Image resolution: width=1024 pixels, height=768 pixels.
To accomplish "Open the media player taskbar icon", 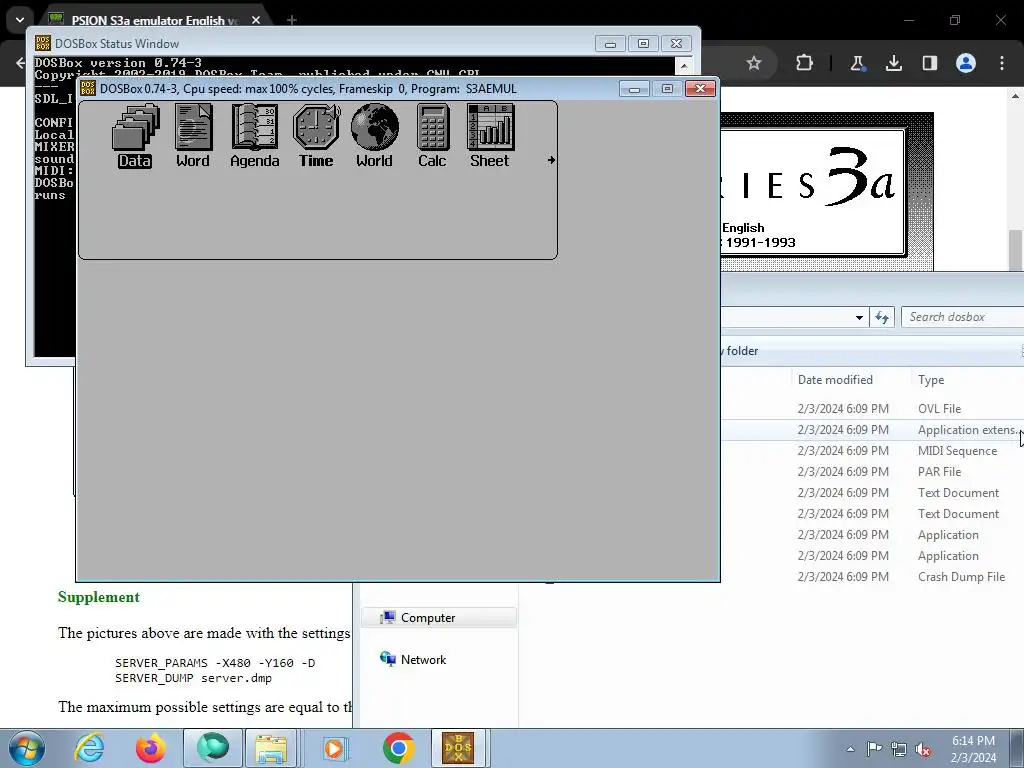I will [335, 748].
